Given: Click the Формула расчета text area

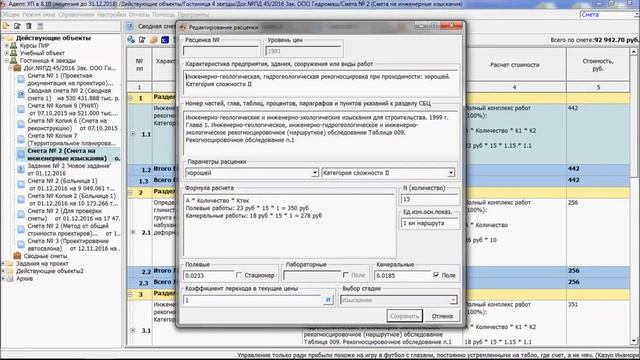Looking at the screenshot, I should 289,226.
